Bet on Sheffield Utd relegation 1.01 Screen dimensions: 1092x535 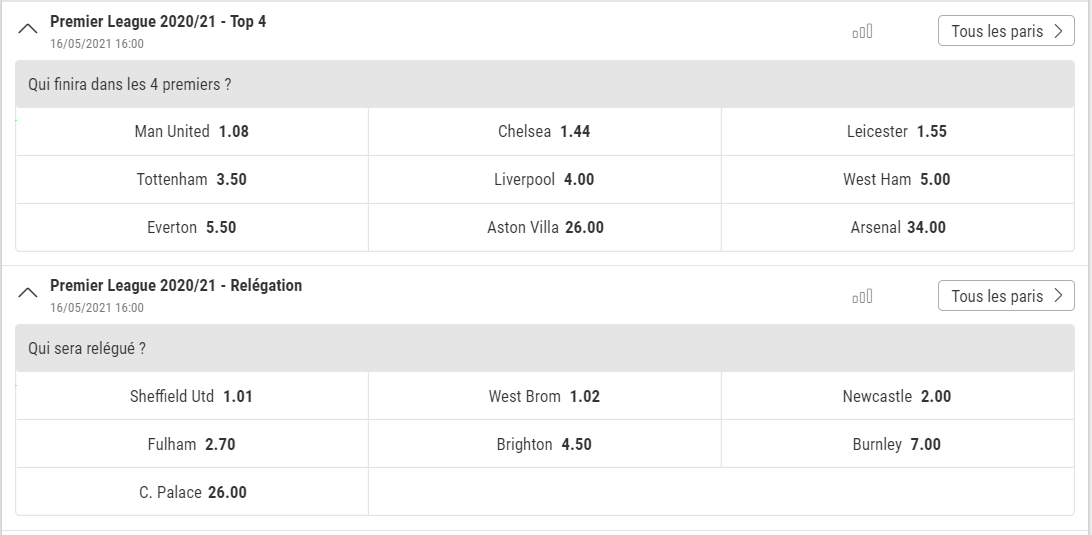[192, 397]
